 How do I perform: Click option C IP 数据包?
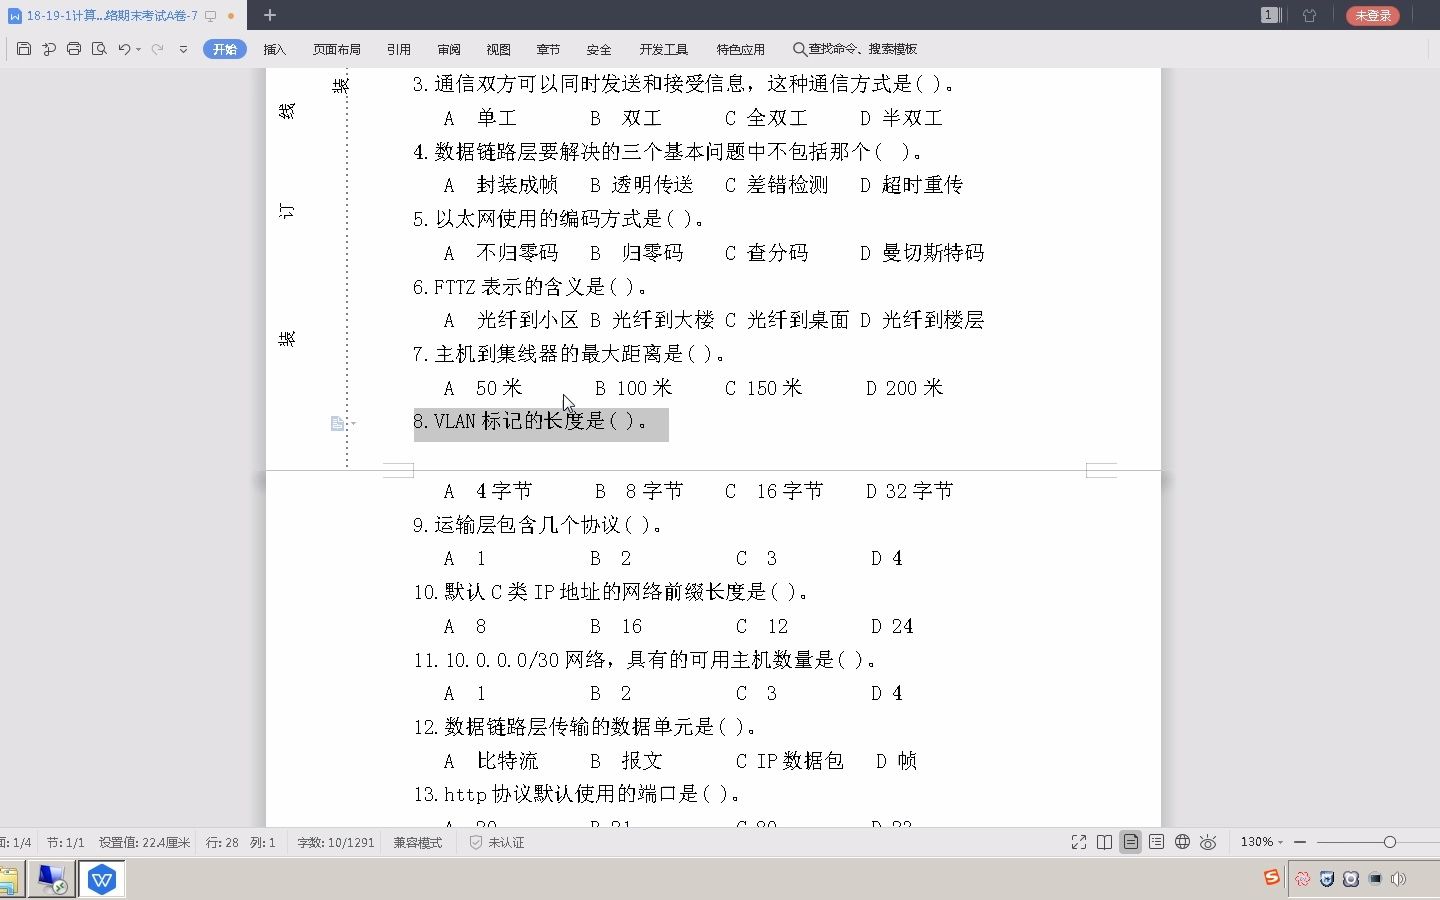tap(790, 761)
